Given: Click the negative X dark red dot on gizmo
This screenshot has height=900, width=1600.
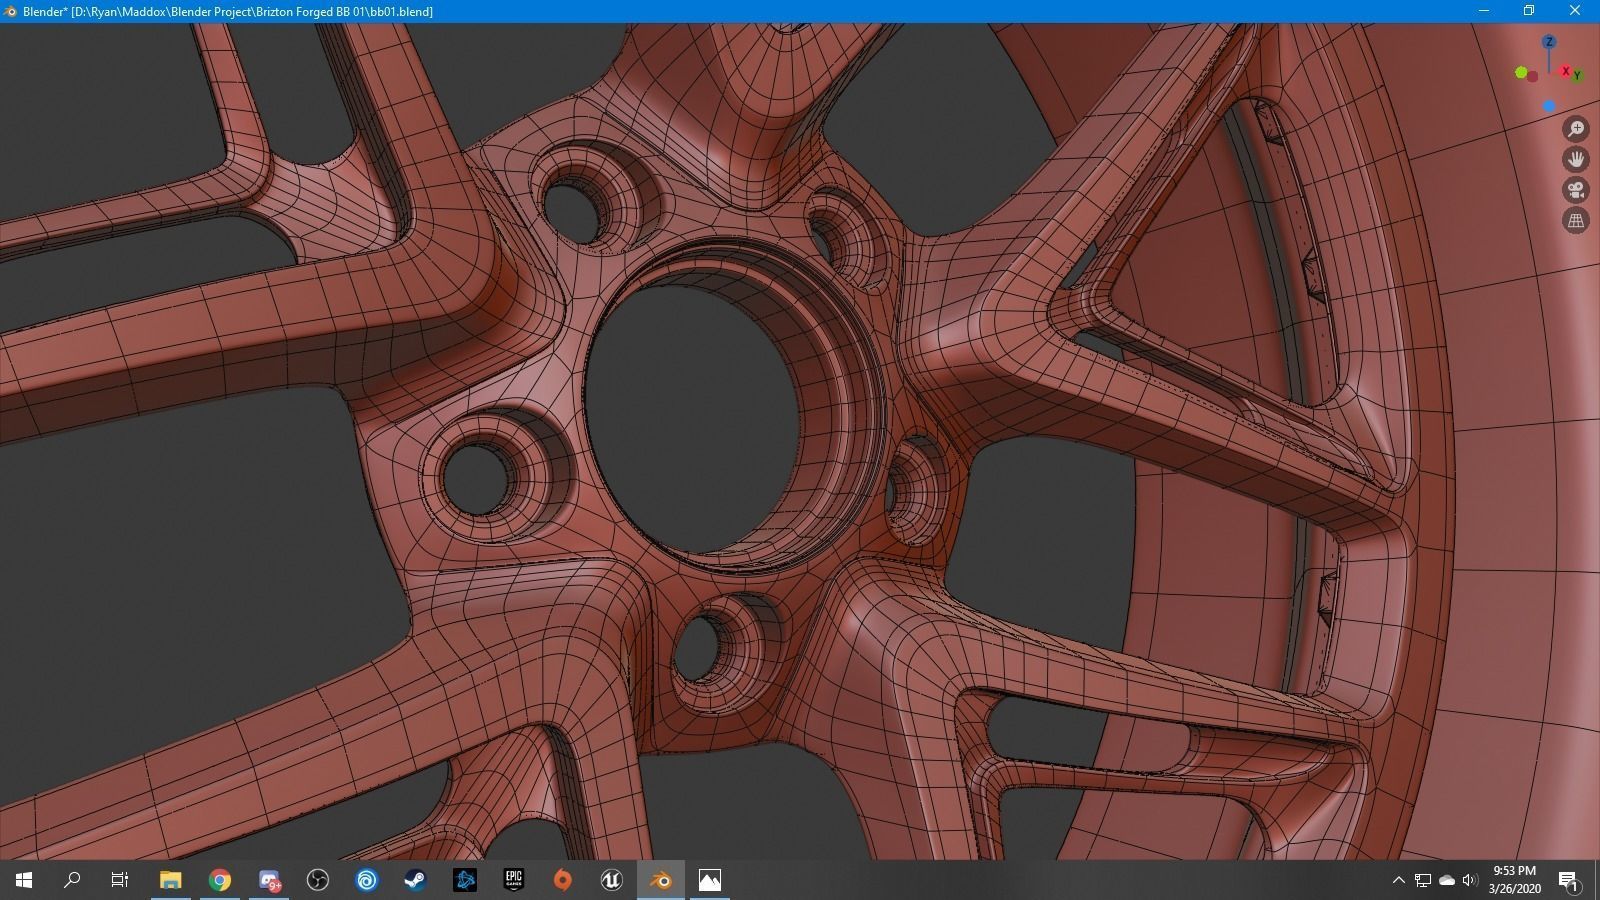Looking at the screenshot, I should click(x=1532, y=77).
